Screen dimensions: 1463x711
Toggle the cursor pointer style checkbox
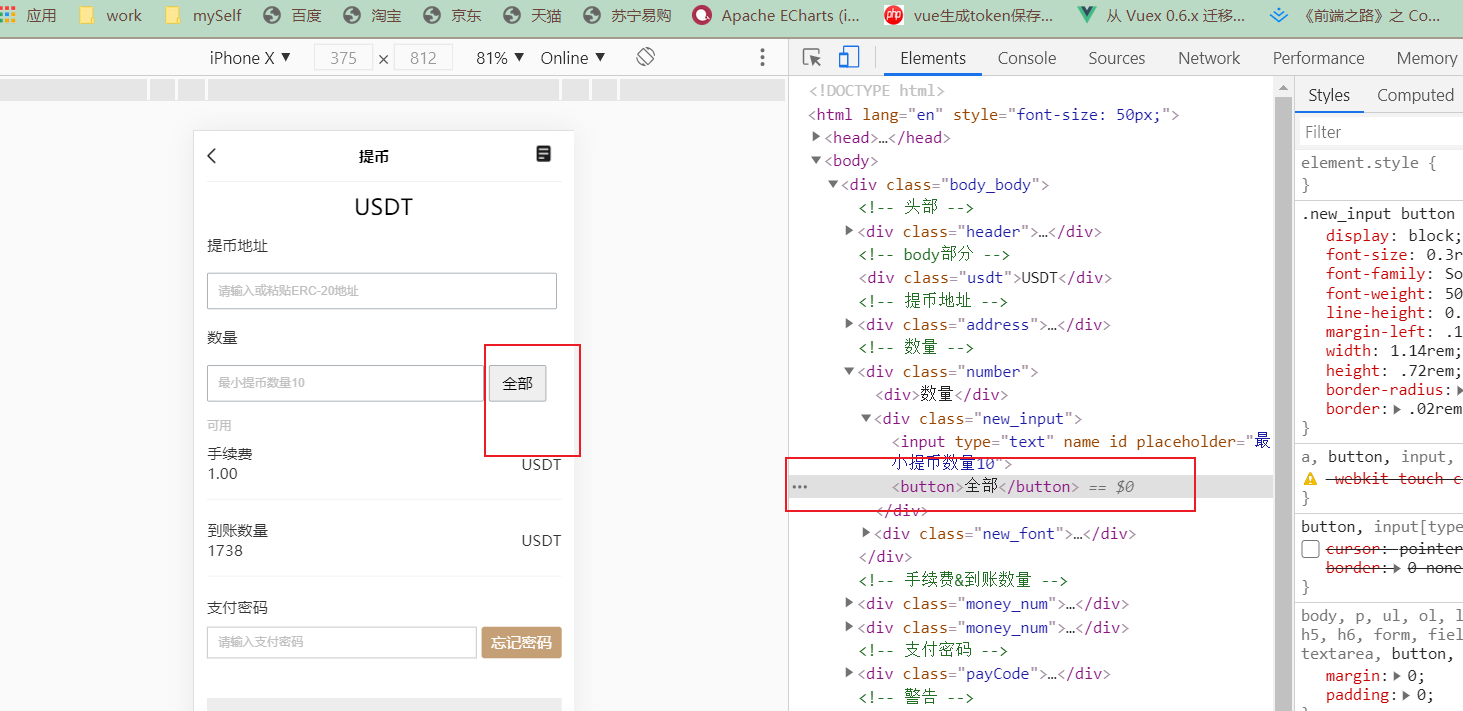pyautogui.click(x=1310, y=549)
